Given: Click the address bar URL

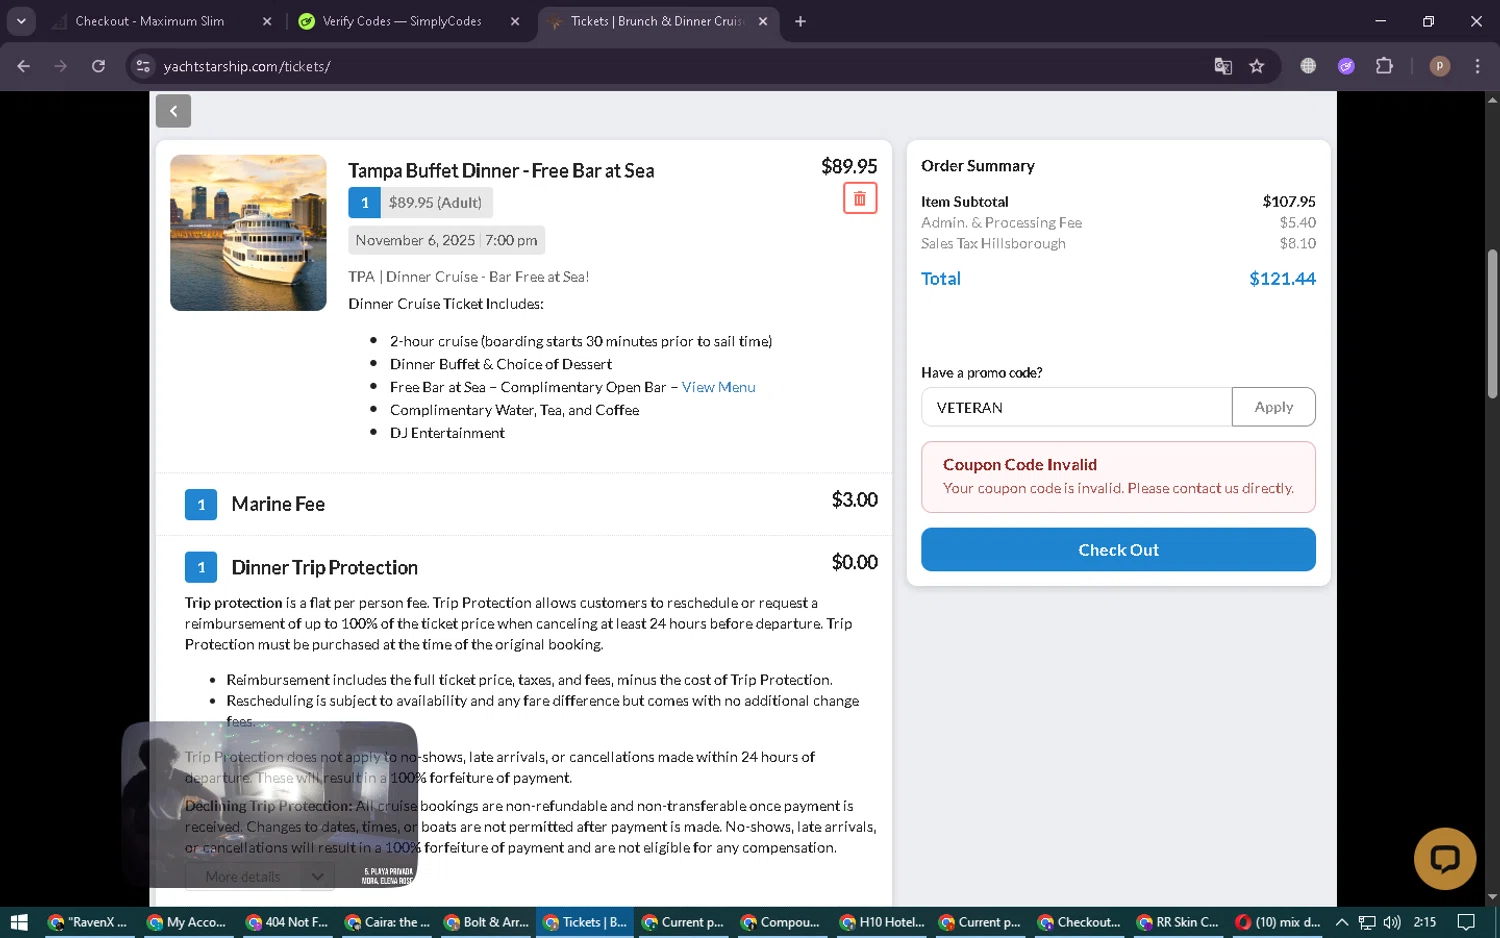Looking at the screenshot, I should 247,66.
